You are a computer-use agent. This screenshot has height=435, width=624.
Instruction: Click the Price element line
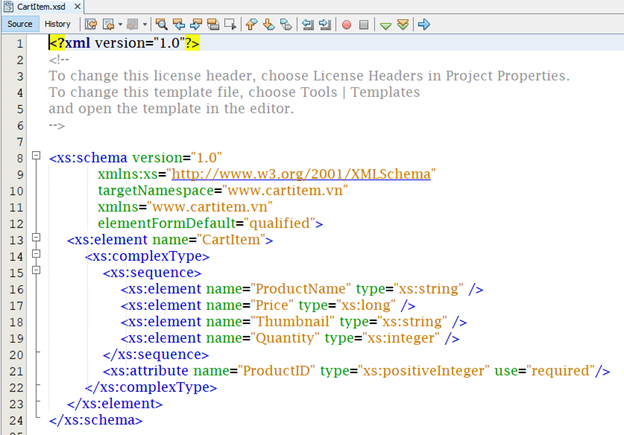pyautogui.click(x=268, y=305)
